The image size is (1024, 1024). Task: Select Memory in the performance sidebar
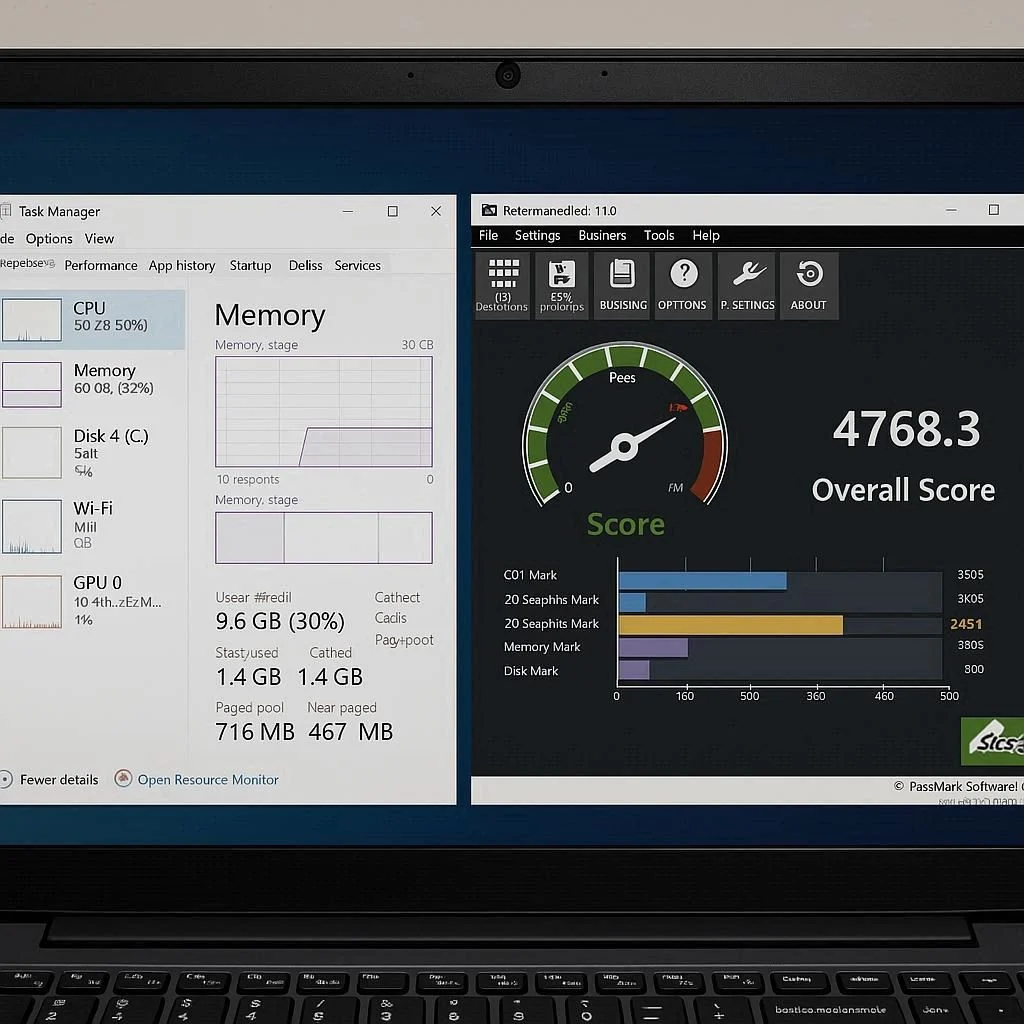click(92, 381)
